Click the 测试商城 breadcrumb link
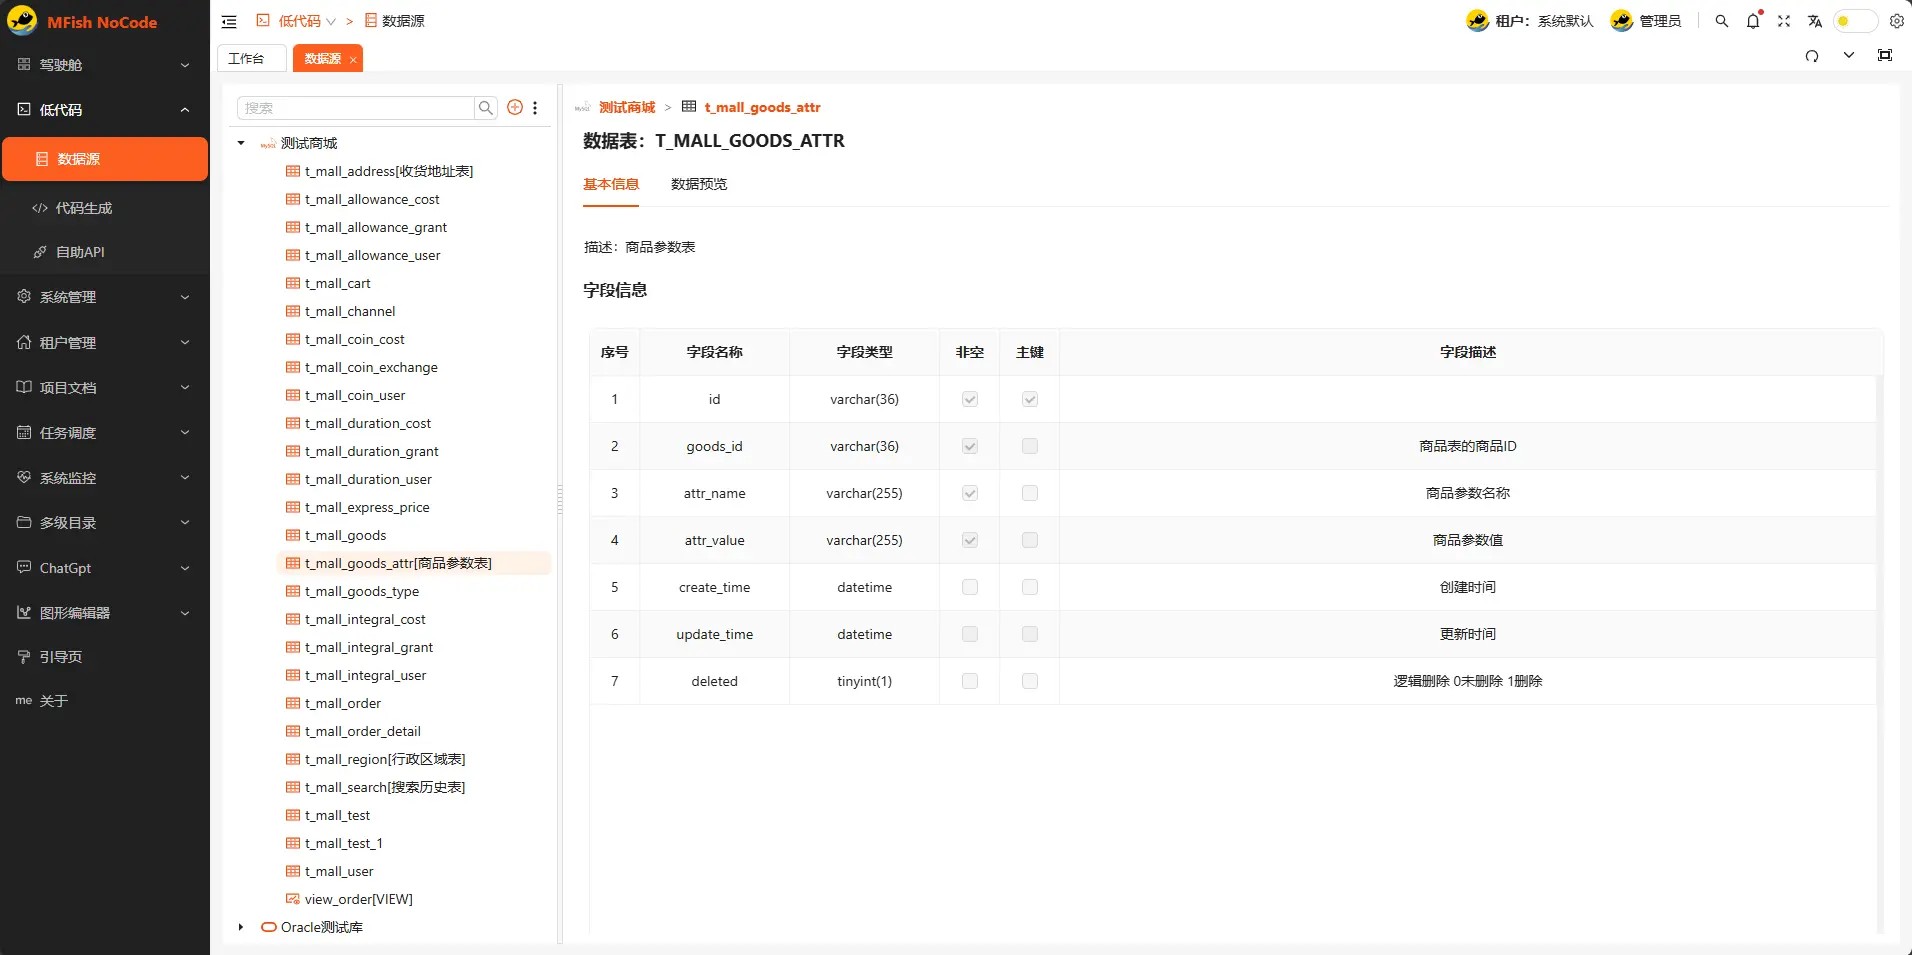 pos(627,107)
